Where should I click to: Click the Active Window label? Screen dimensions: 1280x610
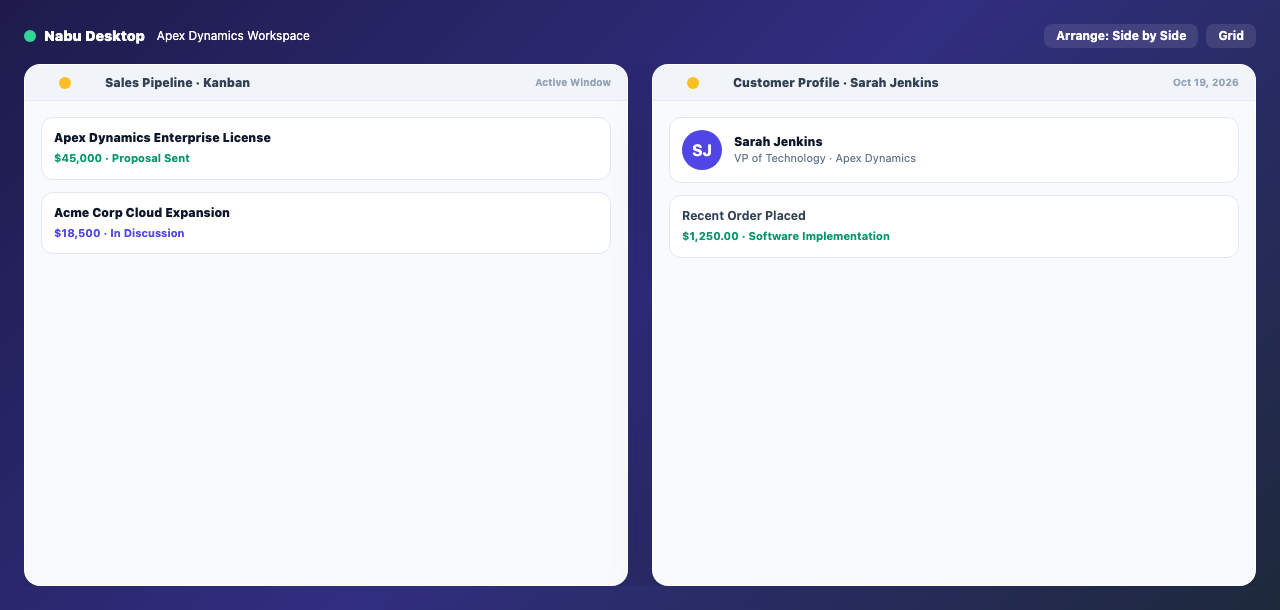pos(573,83)
